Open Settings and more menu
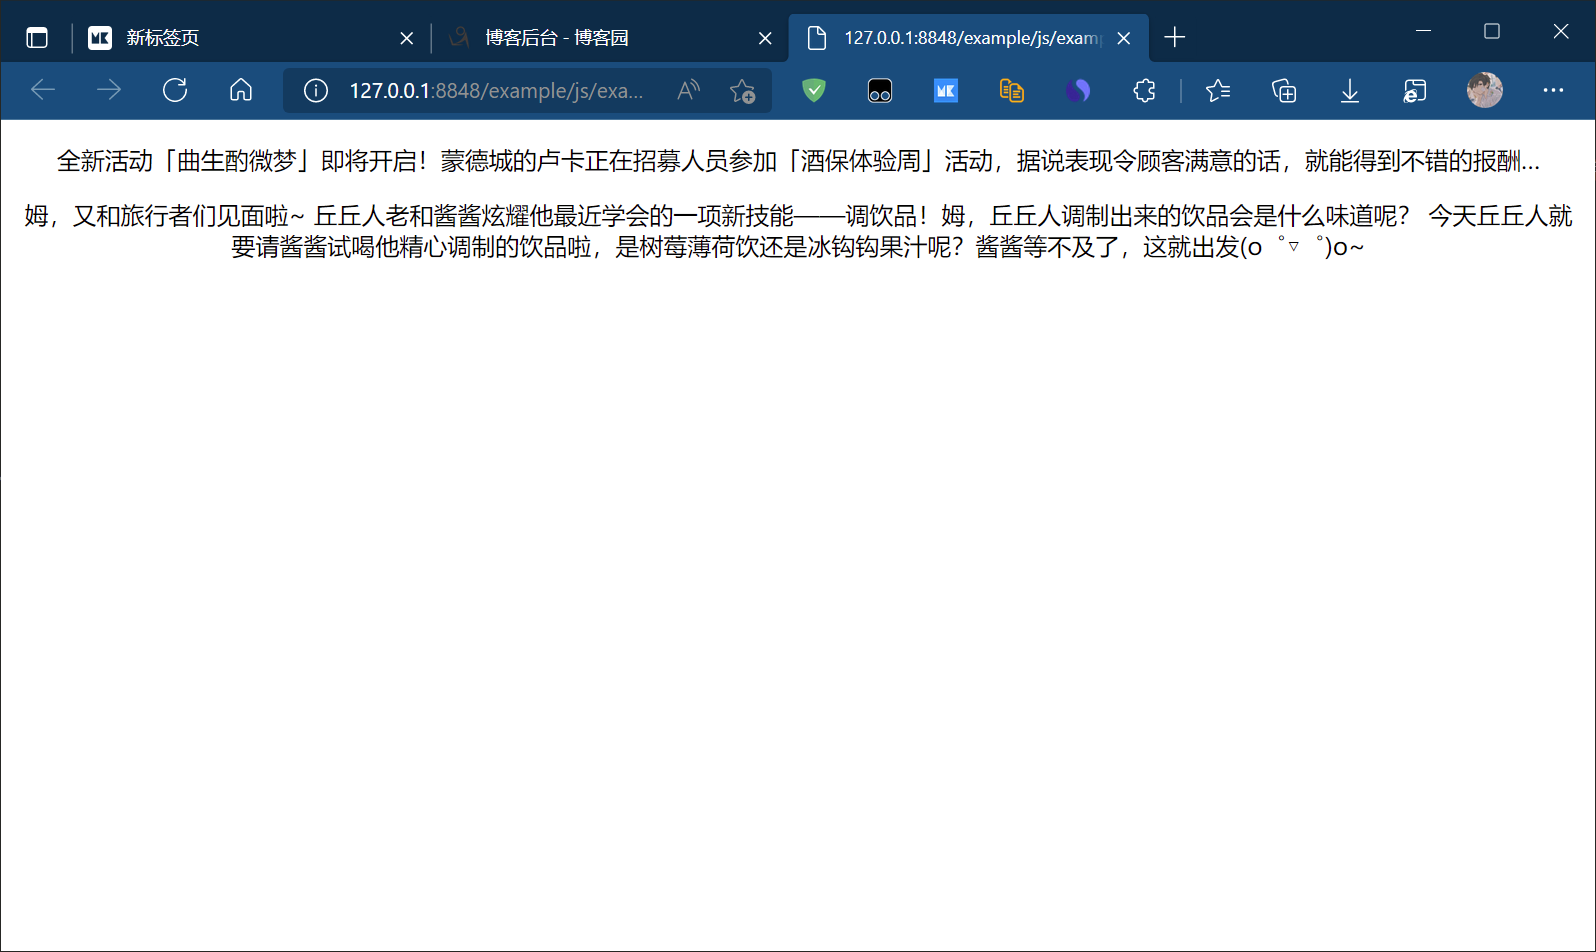The width and height of the screenshot is (1596, 952). point(1553,91)
